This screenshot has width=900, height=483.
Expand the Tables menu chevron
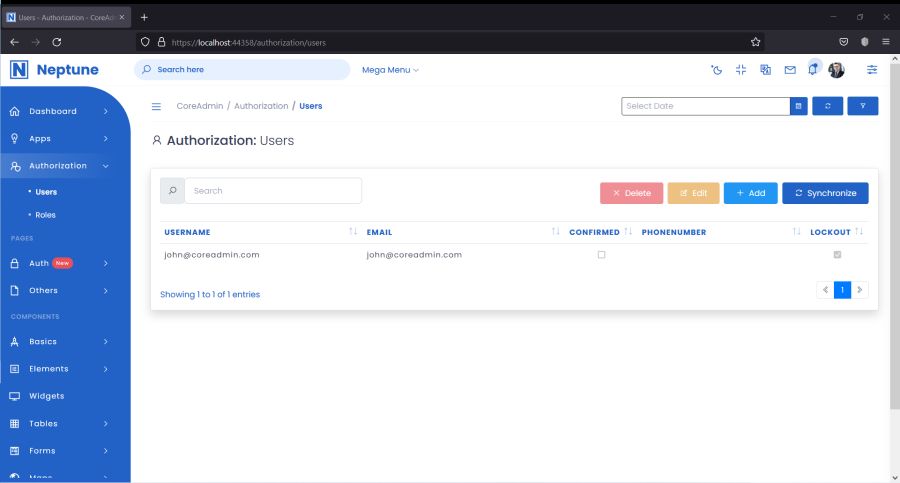pyautogui.click(x=106, y=424)
